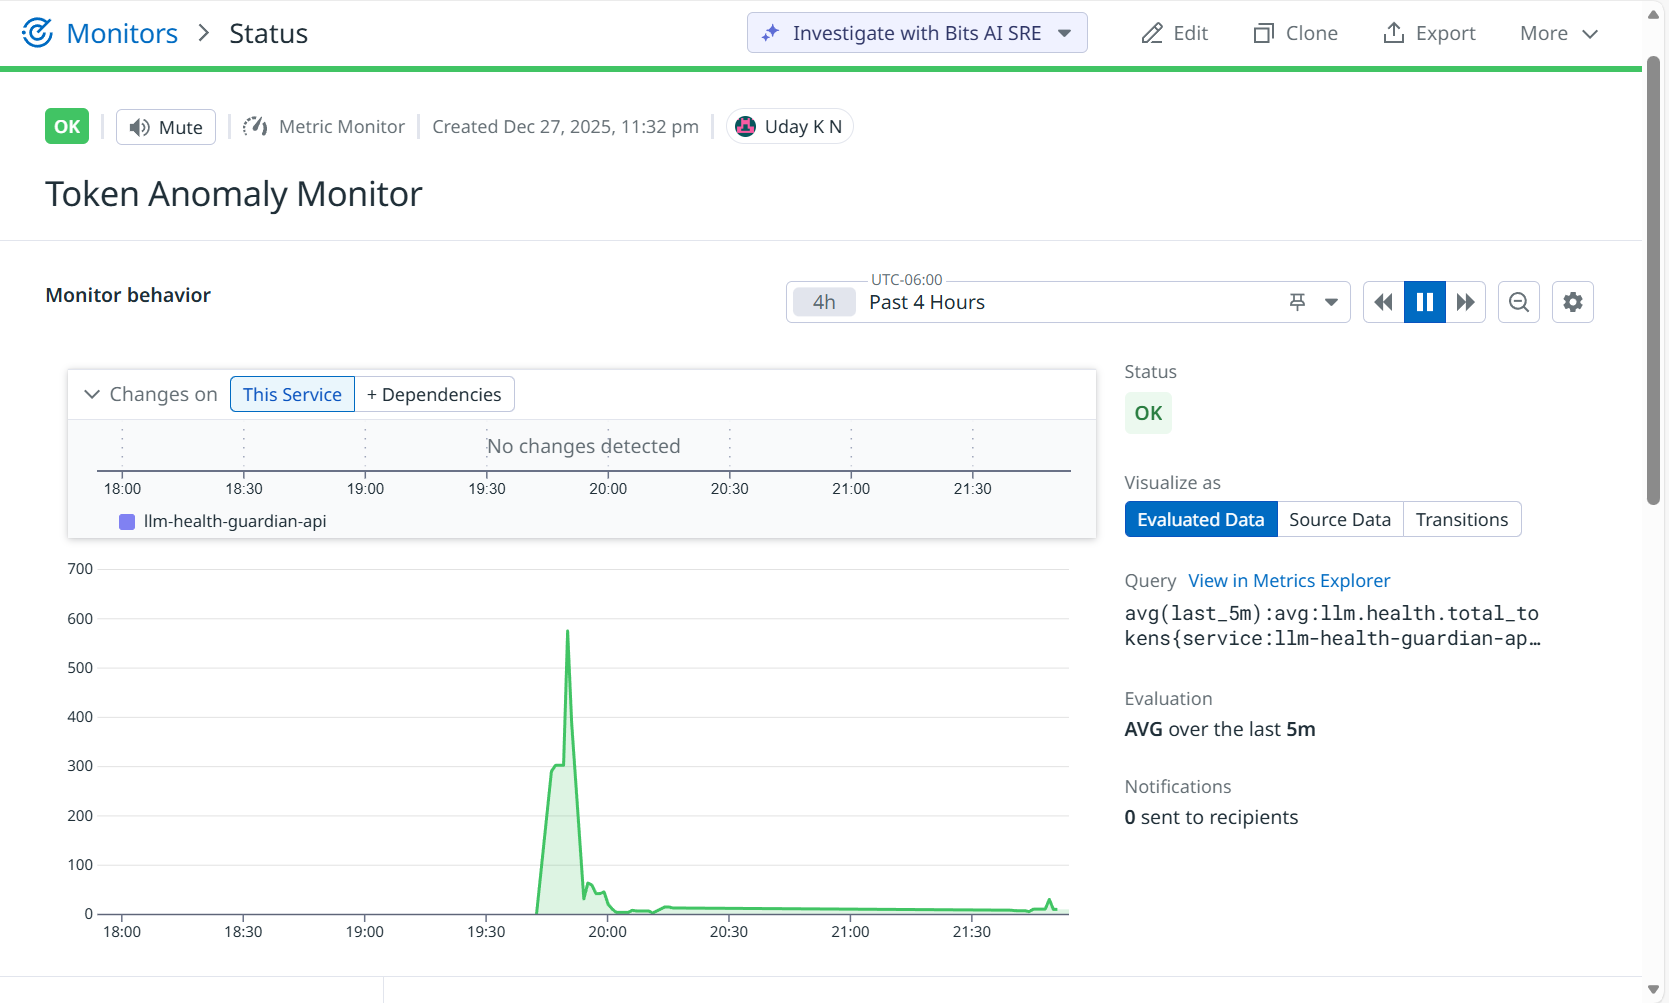1669x1003 pixels.
Task: Collapse the Changes on section
Action: click(92, 394)
